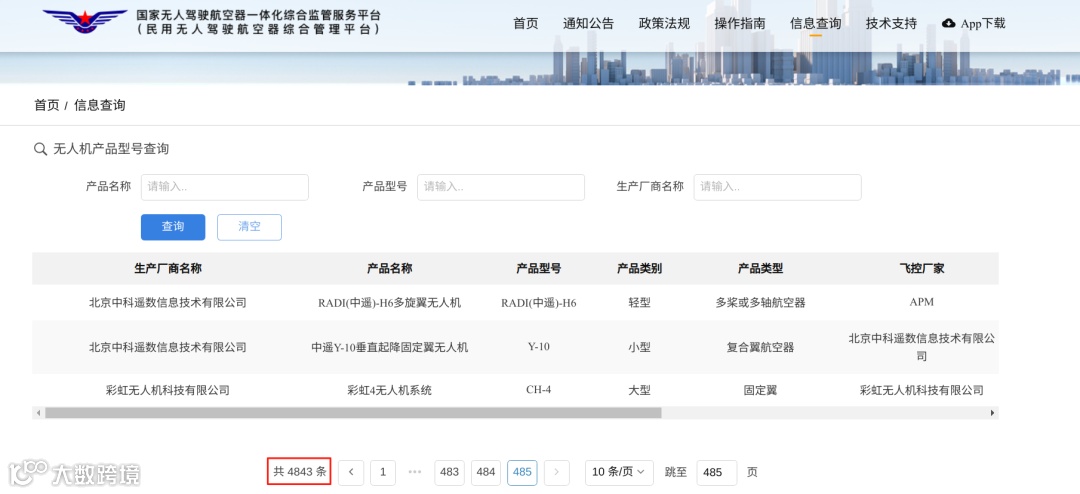The width and height of the screenshot is (1080, 494).
Task: Click the 产品型号 column header
Action: pos(539,269)
